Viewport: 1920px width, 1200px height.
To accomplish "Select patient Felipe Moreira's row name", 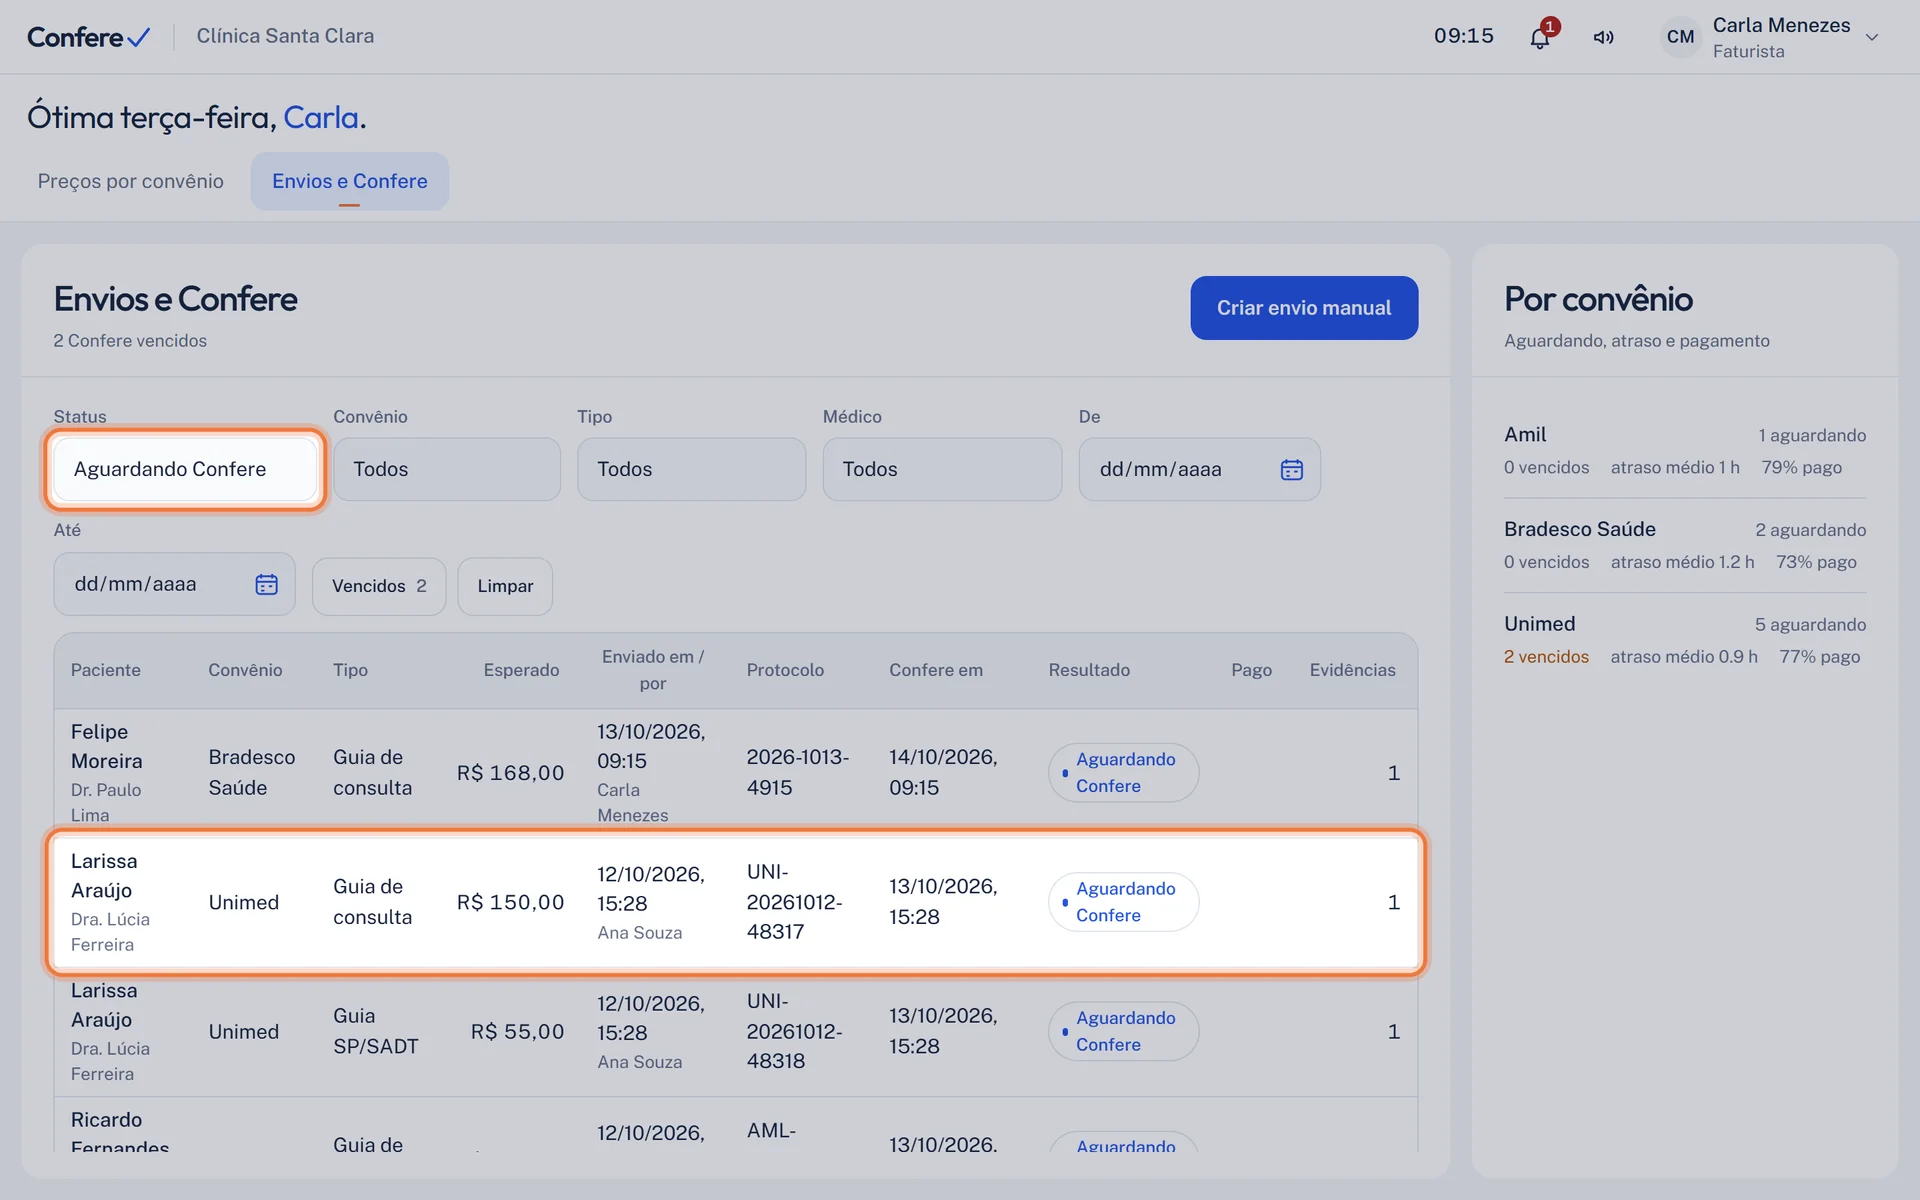I will (106, 746).
